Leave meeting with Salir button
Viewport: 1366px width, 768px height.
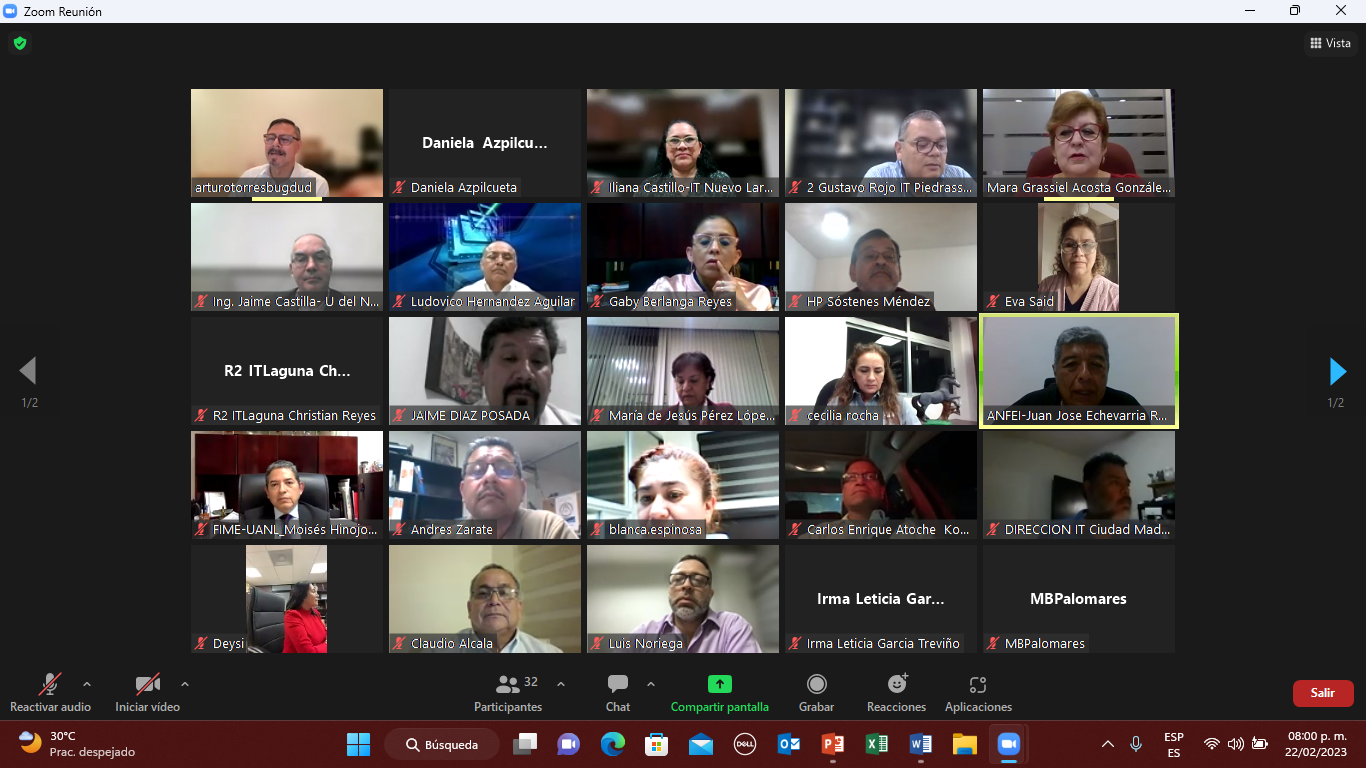tap(1323, 693)
